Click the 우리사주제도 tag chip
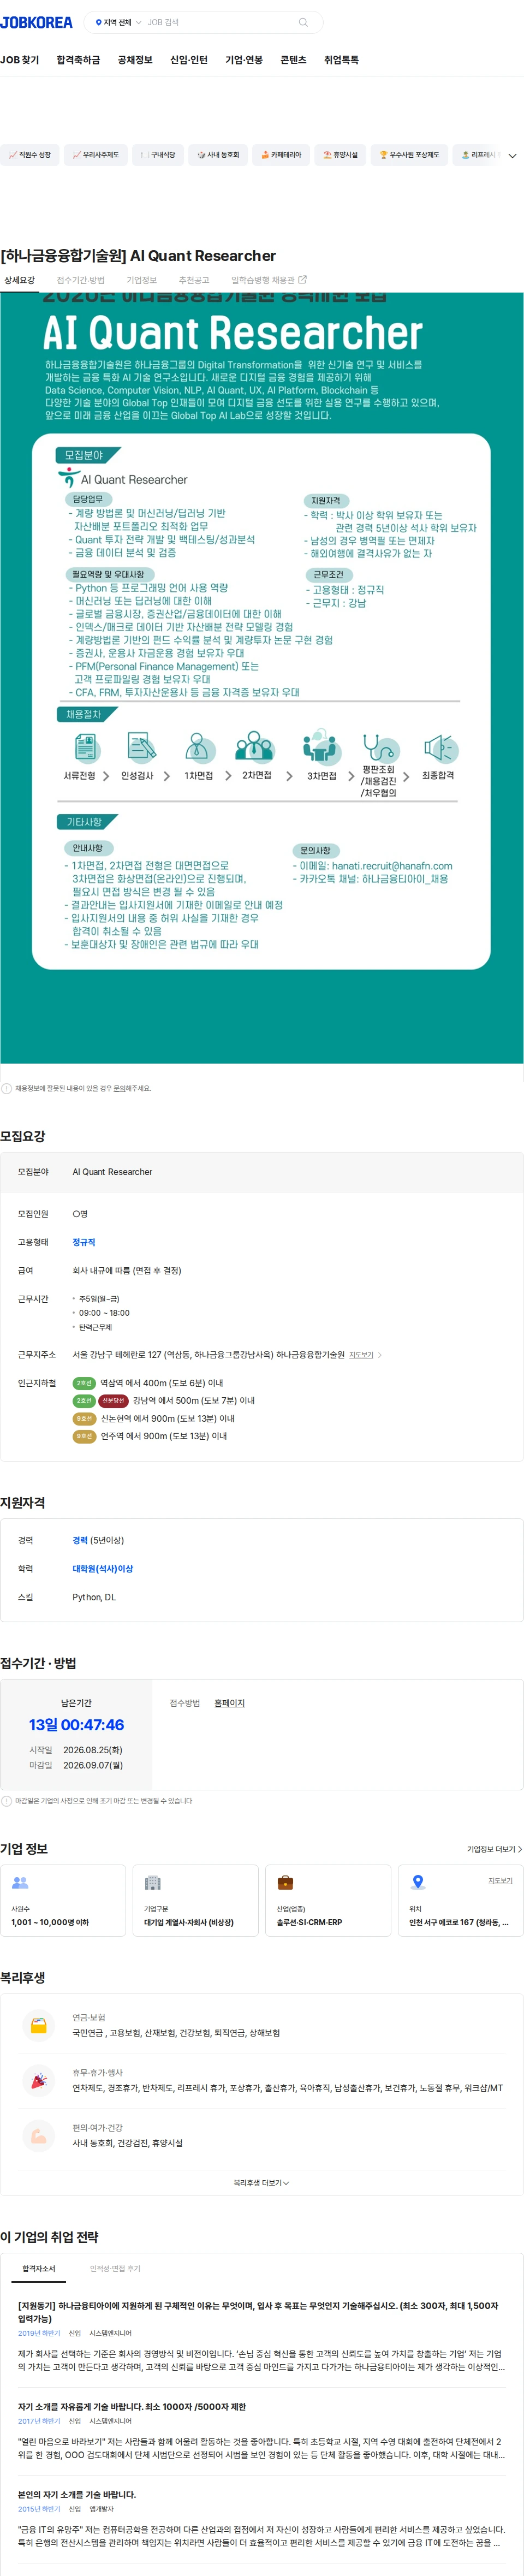Viewport: 524px width, 2576px height. click(96, 155)
